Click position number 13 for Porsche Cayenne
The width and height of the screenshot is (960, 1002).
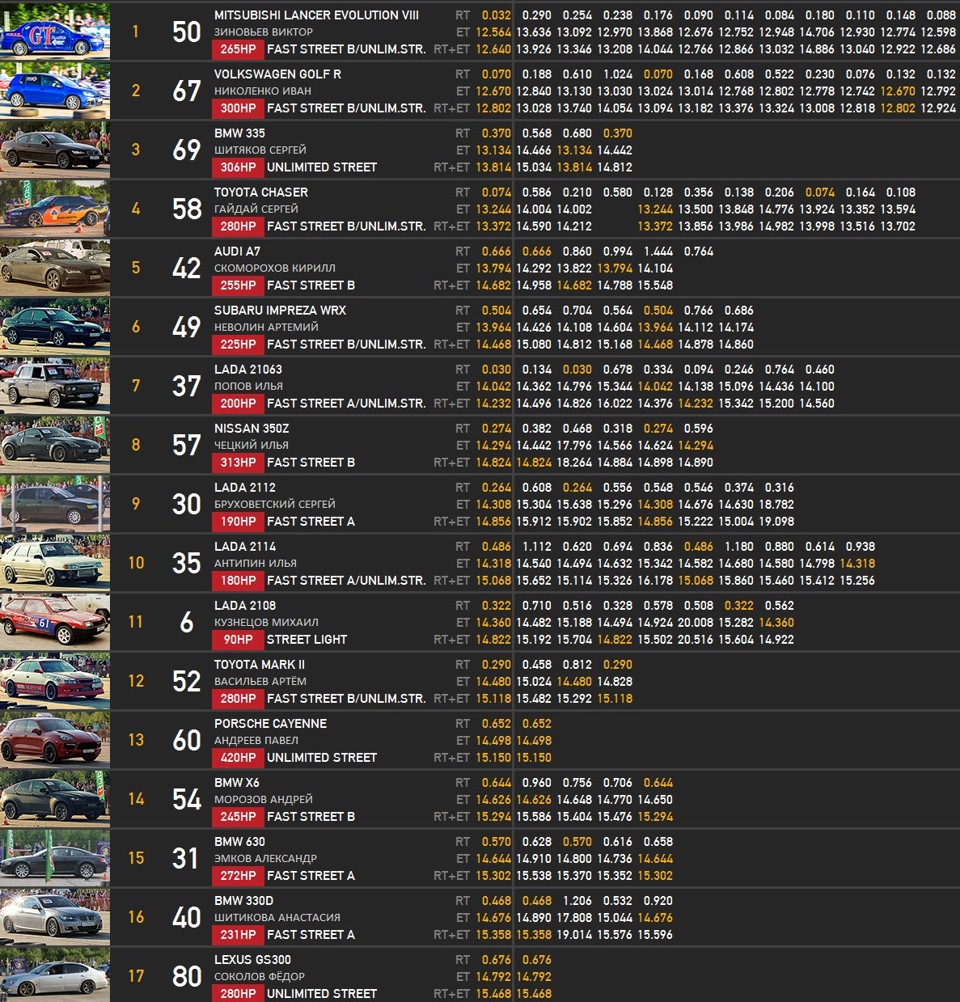[x=136, y=740]
